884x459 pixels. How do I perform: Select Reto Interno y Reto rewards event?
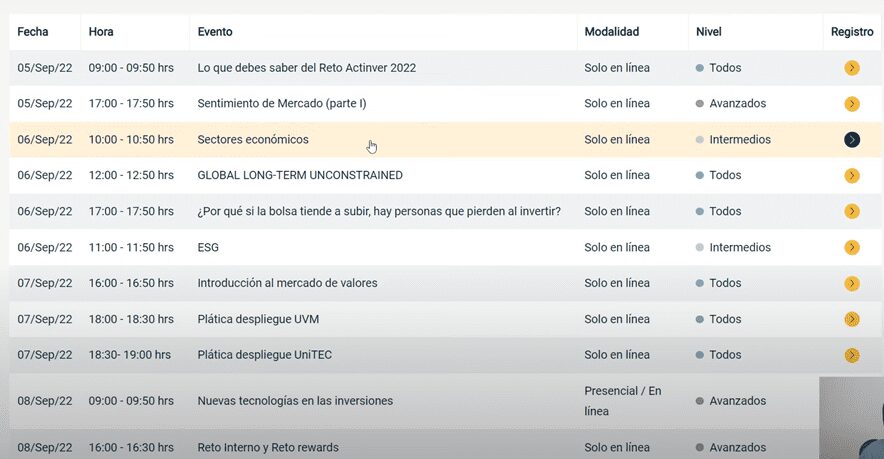tap(268, 447)
